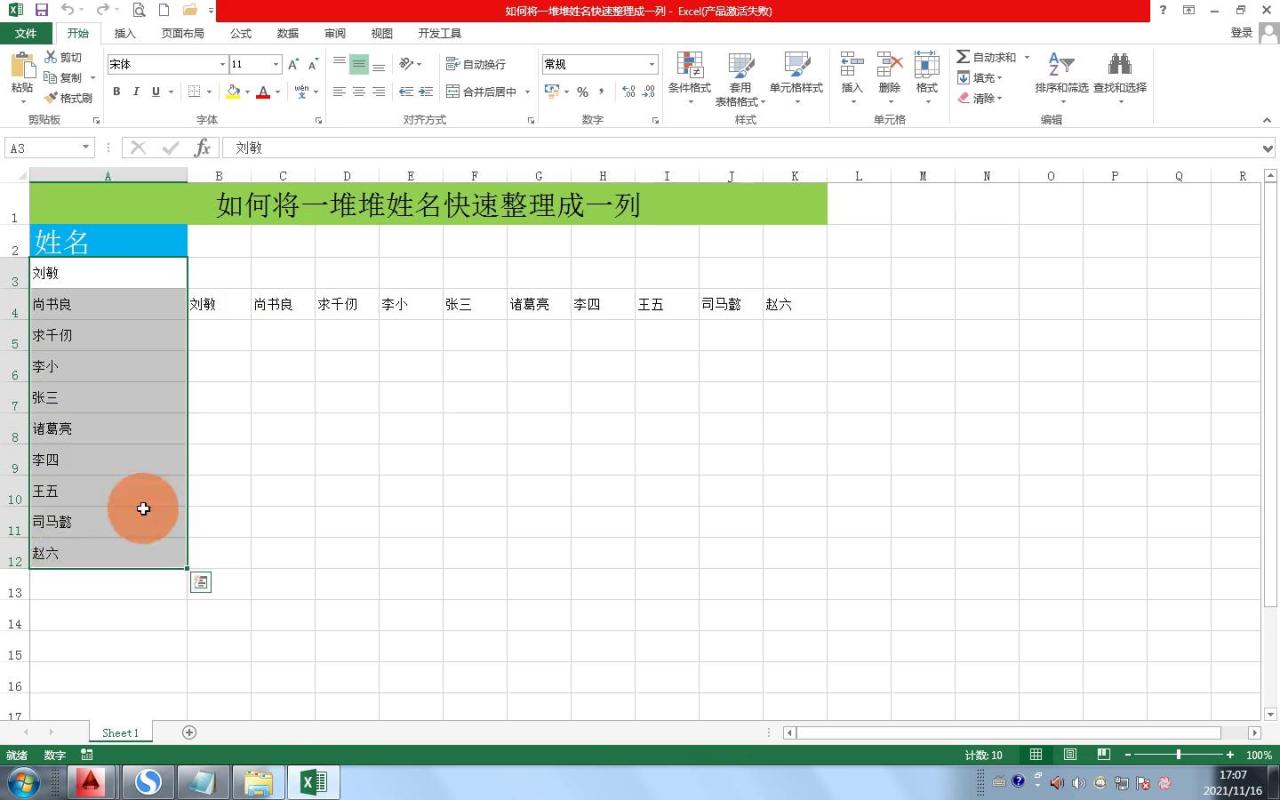Click the Delete cells (删除) icon

click(x=890, y=65)
